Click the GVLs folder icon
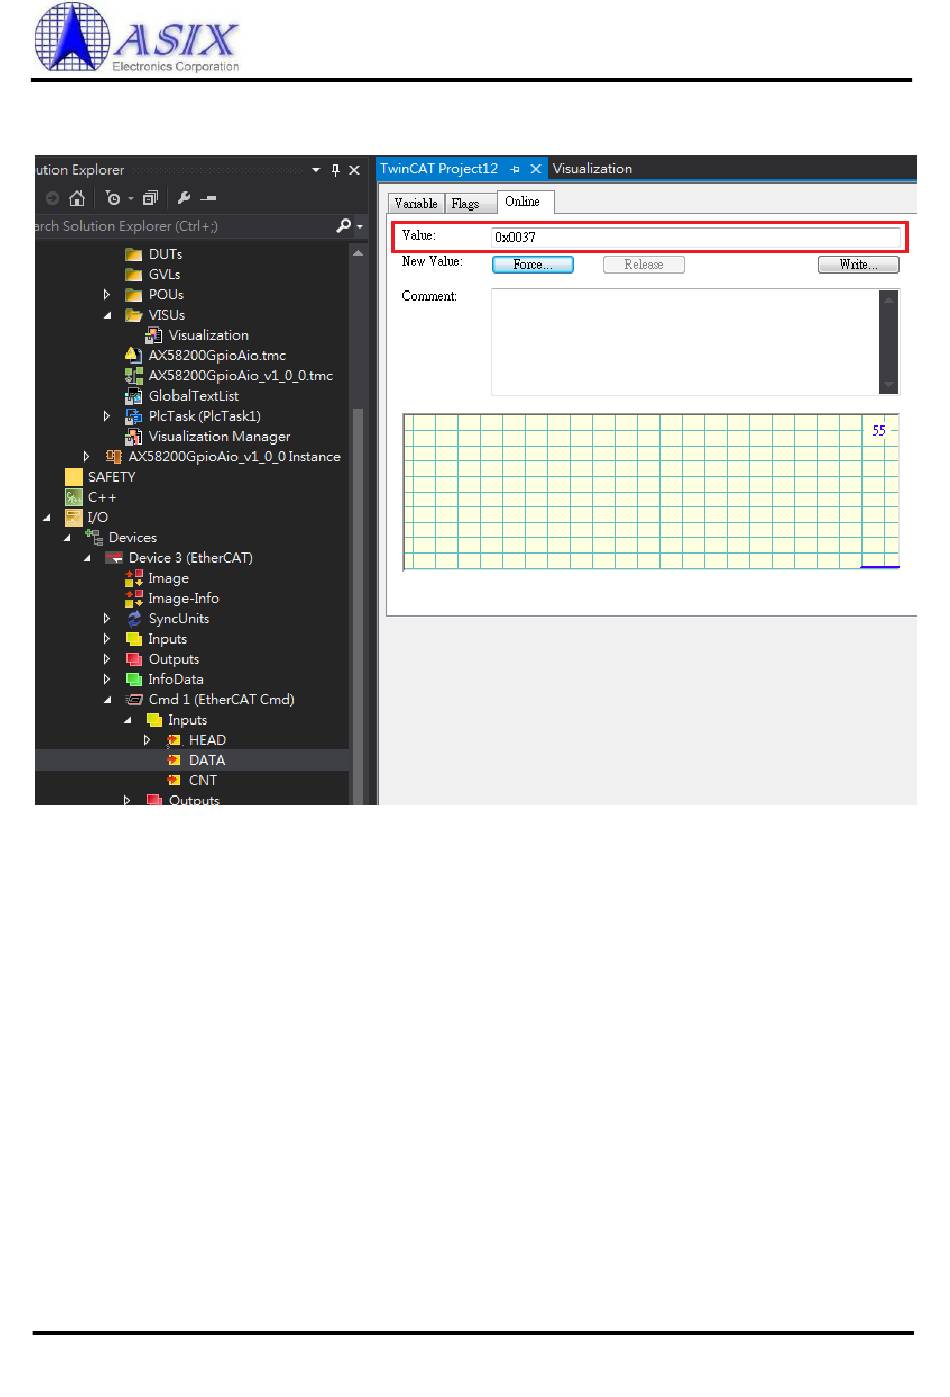The width and height of the screenshot is (950, 1397). click(133, 274)
